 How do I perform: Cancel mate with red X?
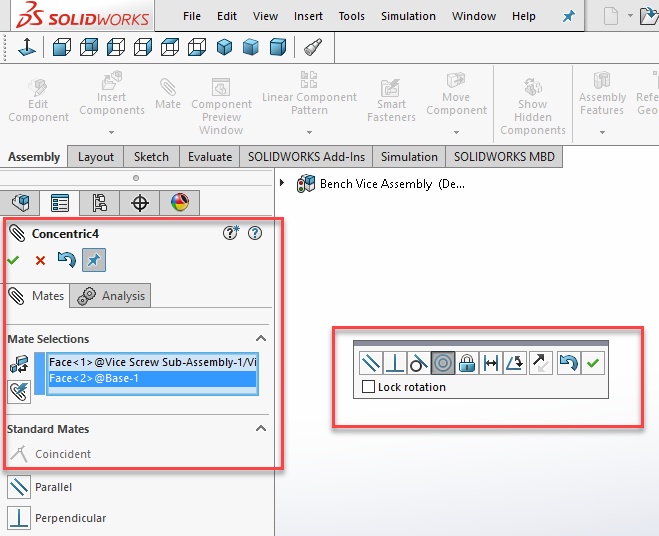point(40,261)
